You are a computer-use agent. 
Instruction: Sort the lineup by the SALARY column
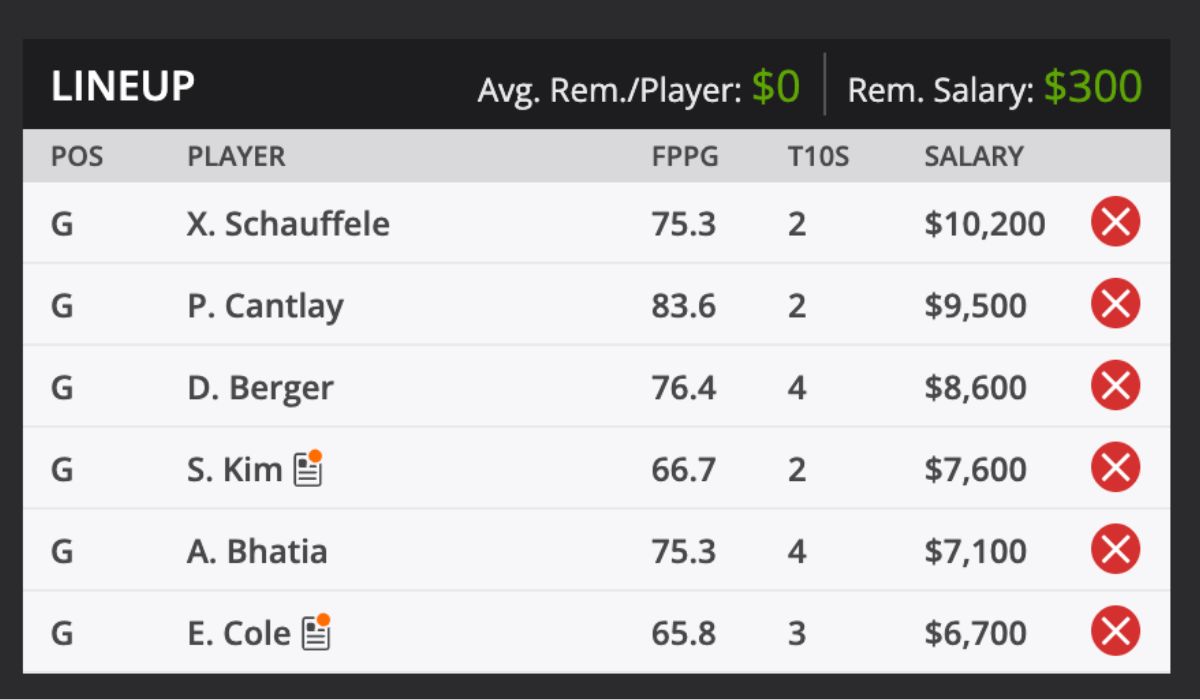[x=973, y=156]
